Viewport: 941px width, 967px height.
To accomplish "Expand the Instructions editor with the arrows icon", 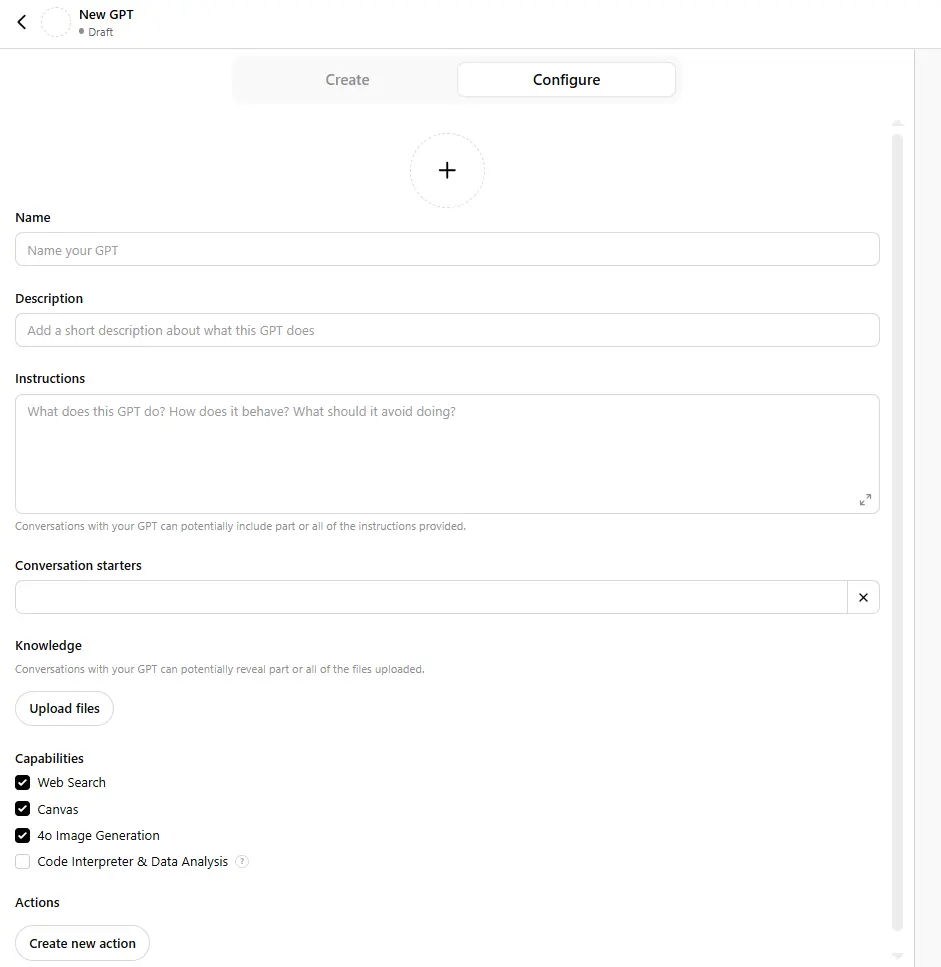I will coord(865,500).
